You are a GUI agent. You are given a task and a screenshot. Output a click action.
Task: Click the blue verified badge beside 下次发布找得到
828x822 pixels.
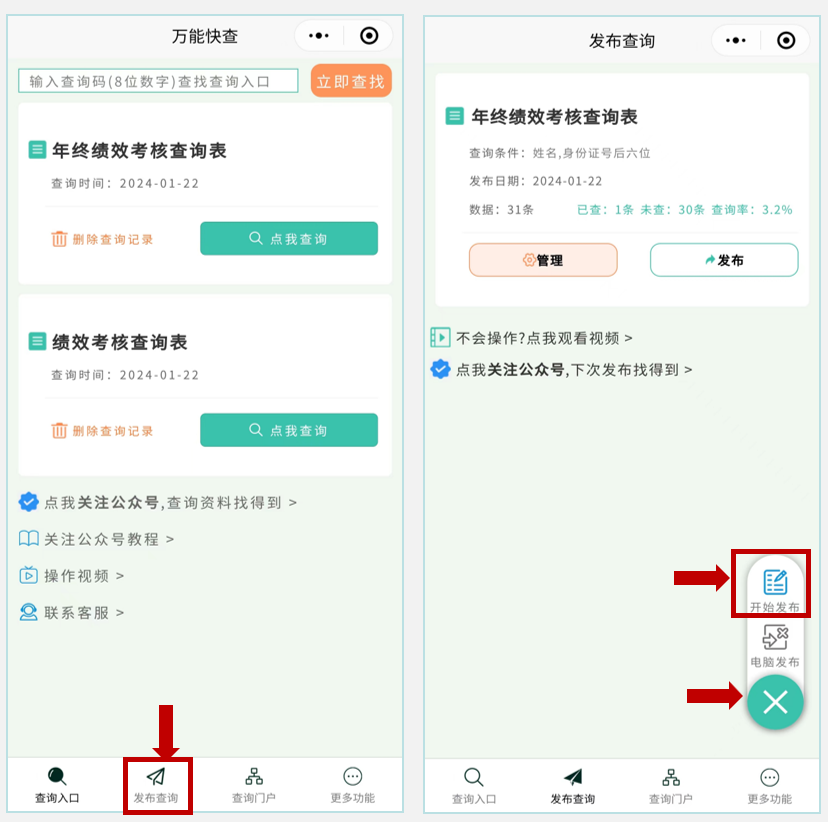click(x=440, y=369)
